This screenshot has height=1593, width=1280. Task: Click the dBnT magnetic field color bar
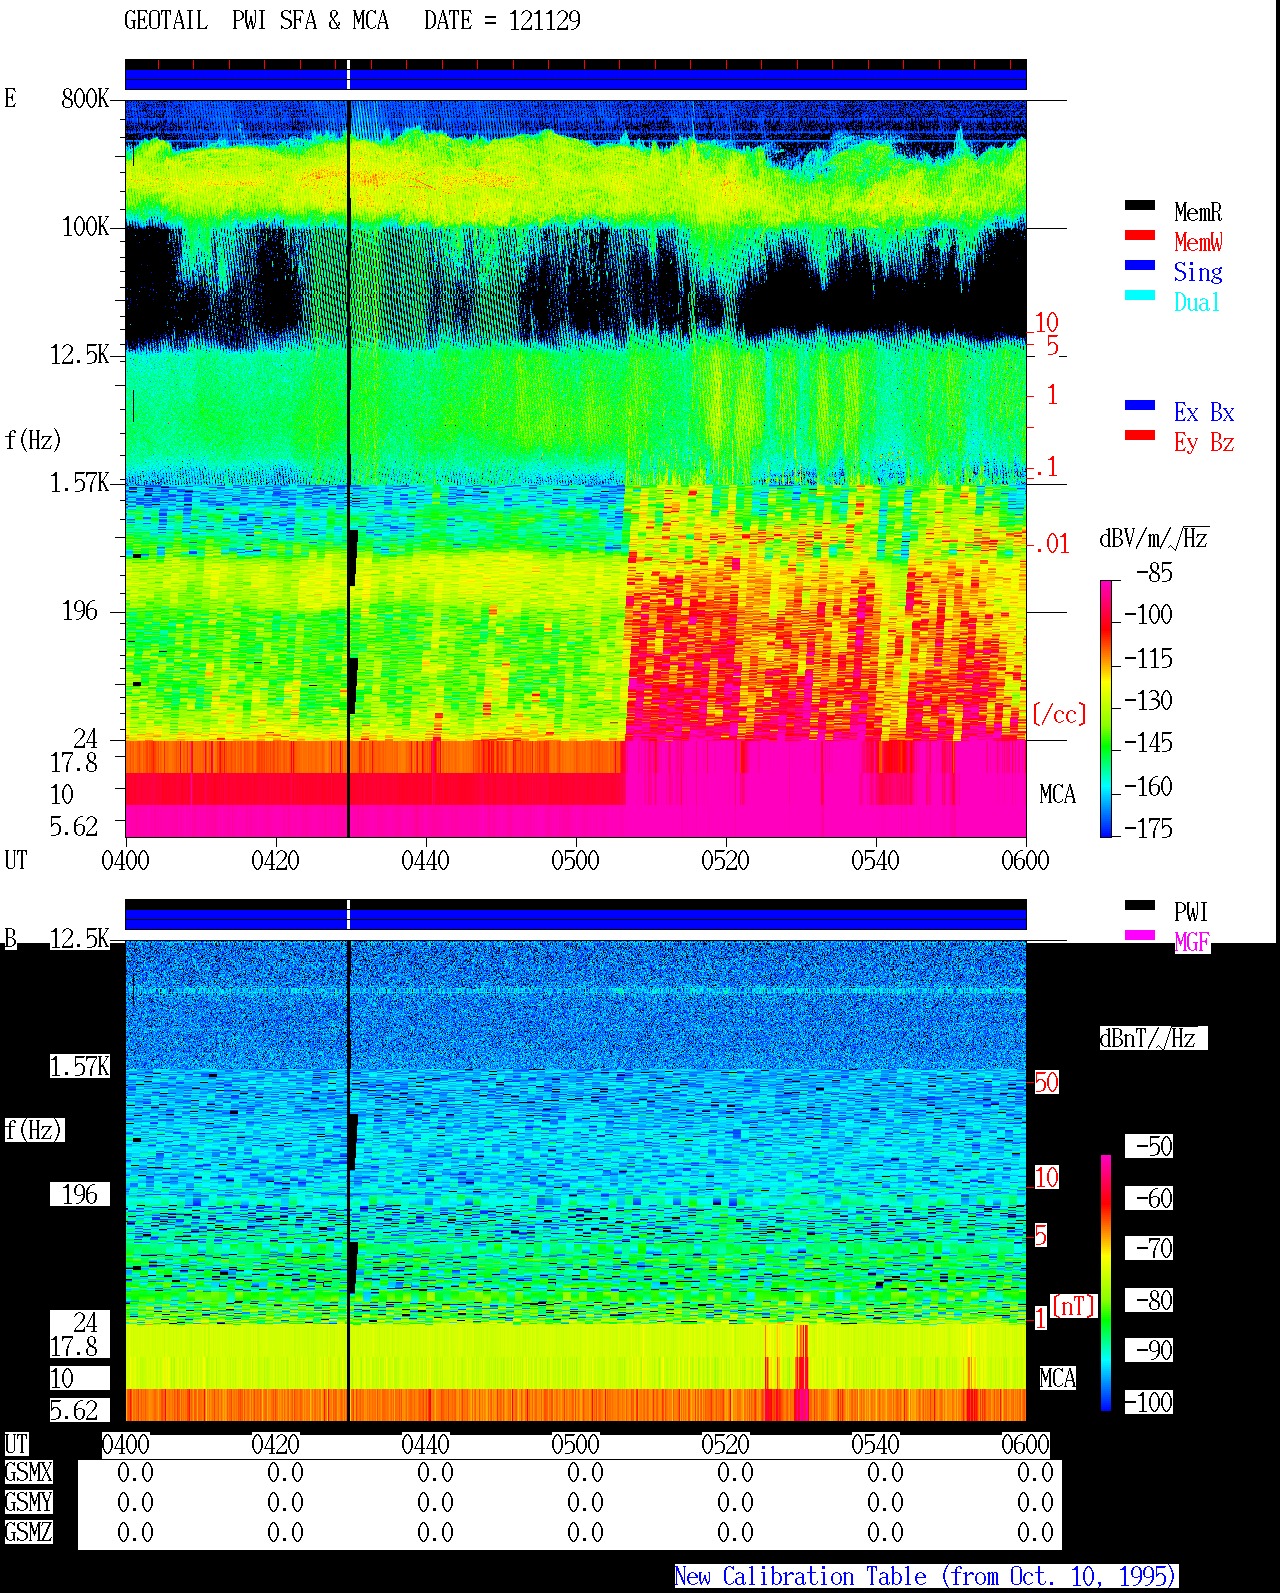click(x=1106, y=1283)
